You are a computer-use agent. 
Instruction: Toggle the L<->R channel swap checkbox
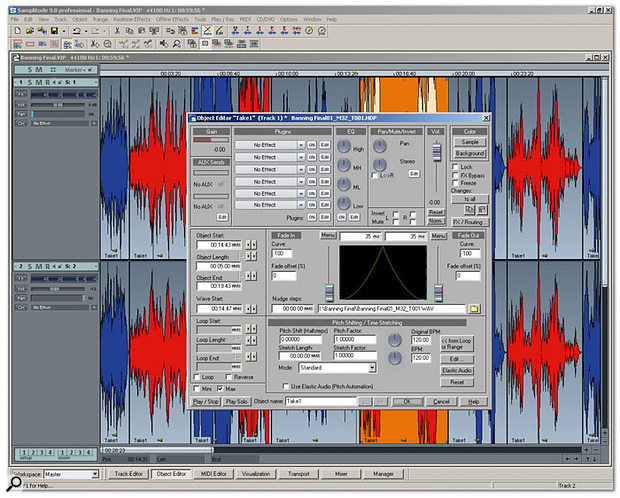pos(374,175)
